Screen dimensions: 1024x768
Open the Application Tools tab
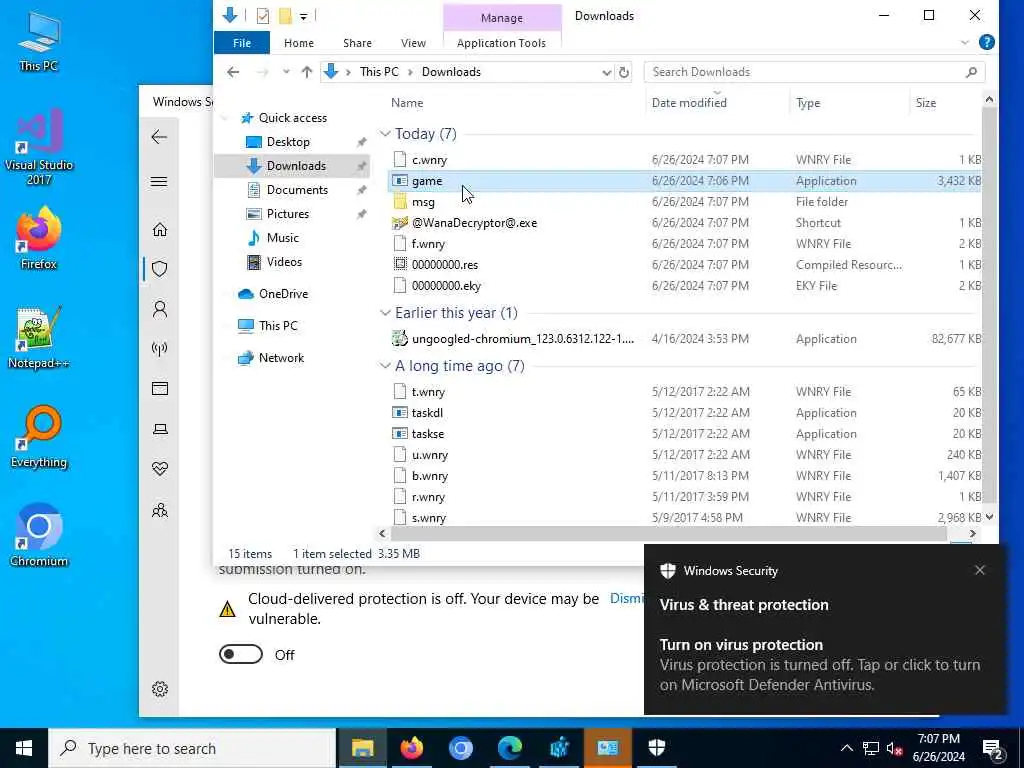502,42
